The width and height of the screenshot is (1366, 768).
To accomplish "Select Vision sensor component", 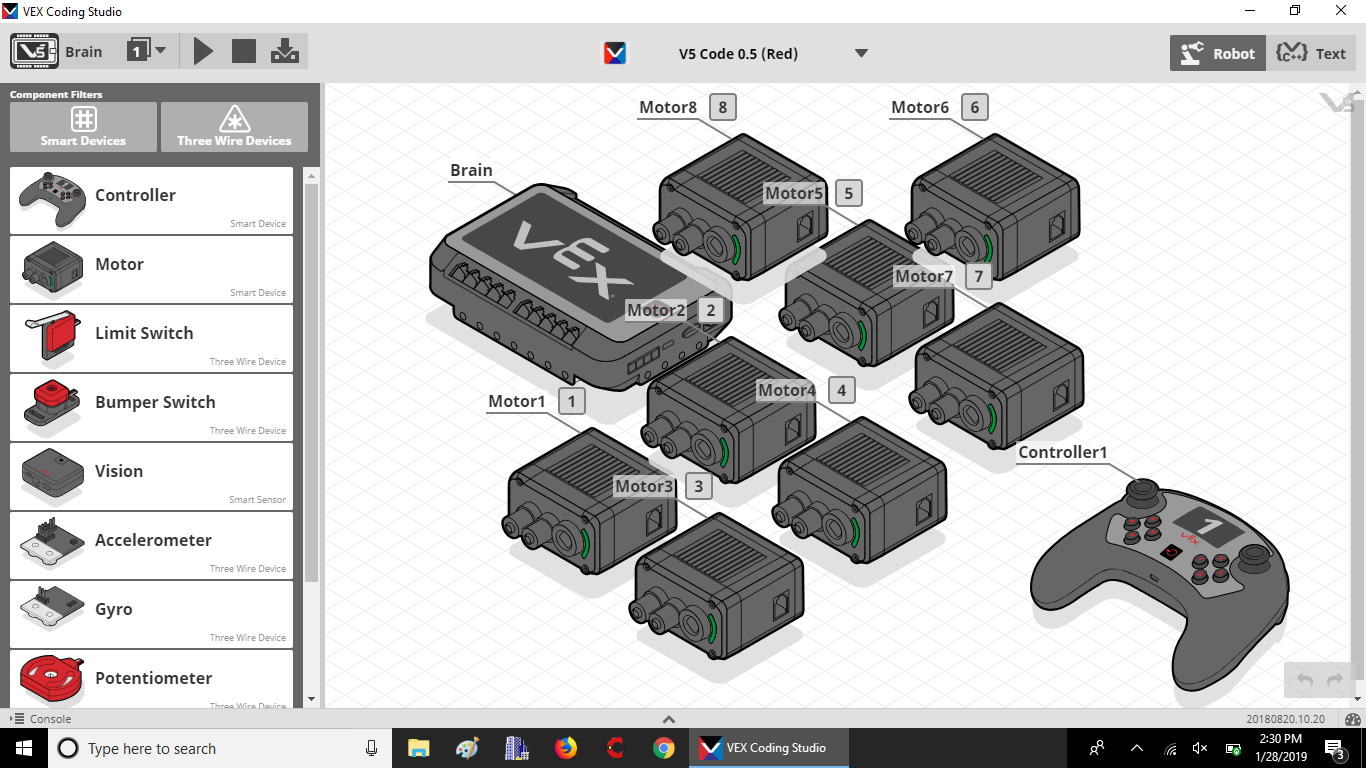I will pos(151,476).
